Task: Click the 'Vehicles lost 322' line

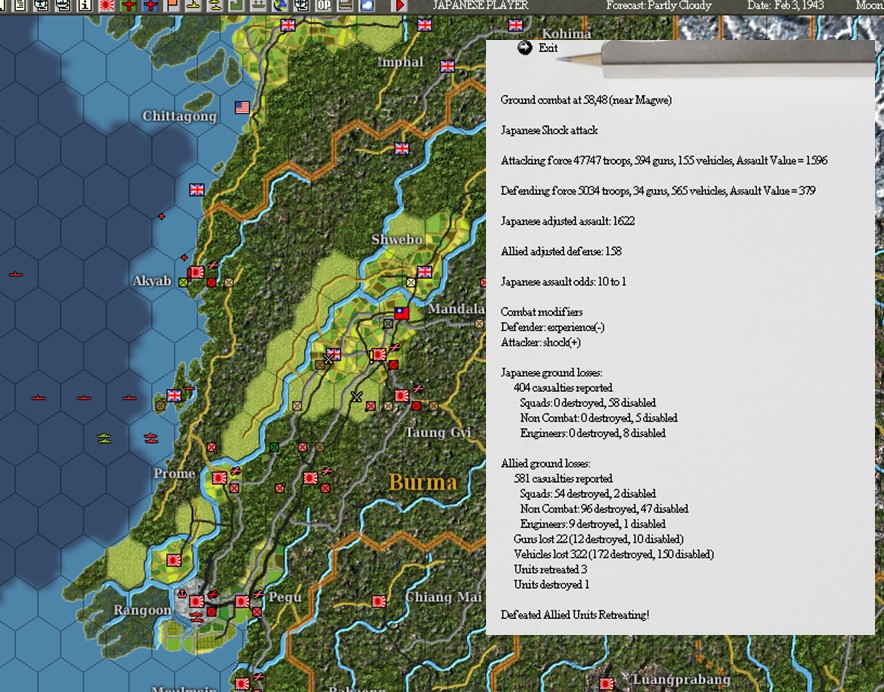Action: (613, 554)
